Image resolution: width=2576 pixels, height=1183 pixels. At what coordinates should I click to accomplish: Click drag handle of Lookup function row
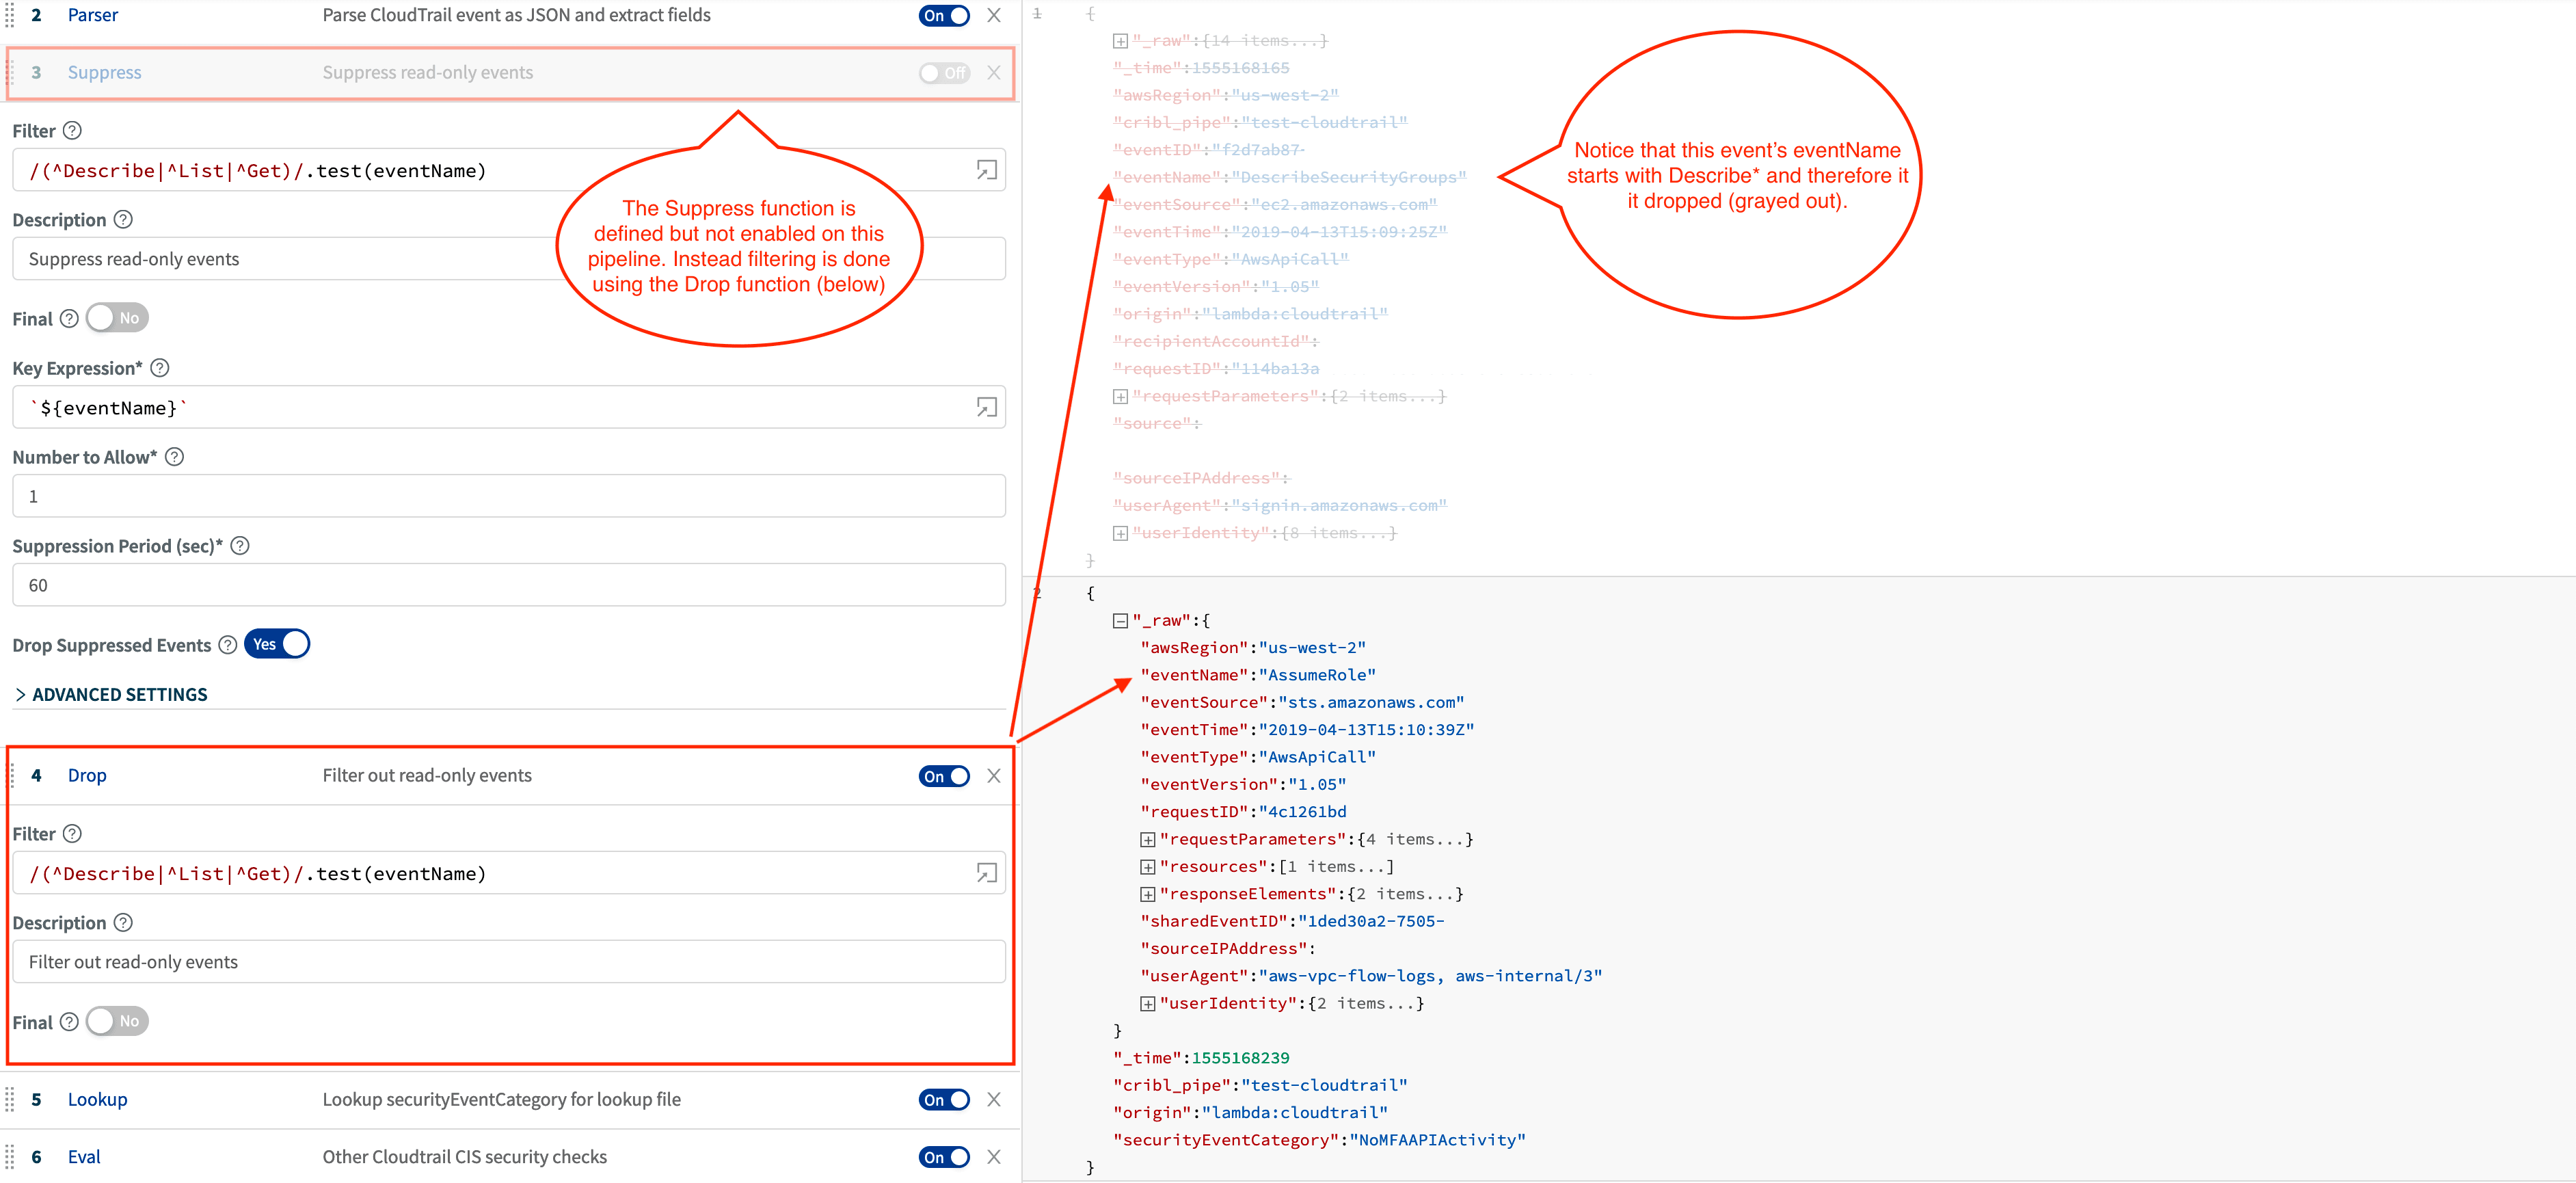click(10, 1100)
